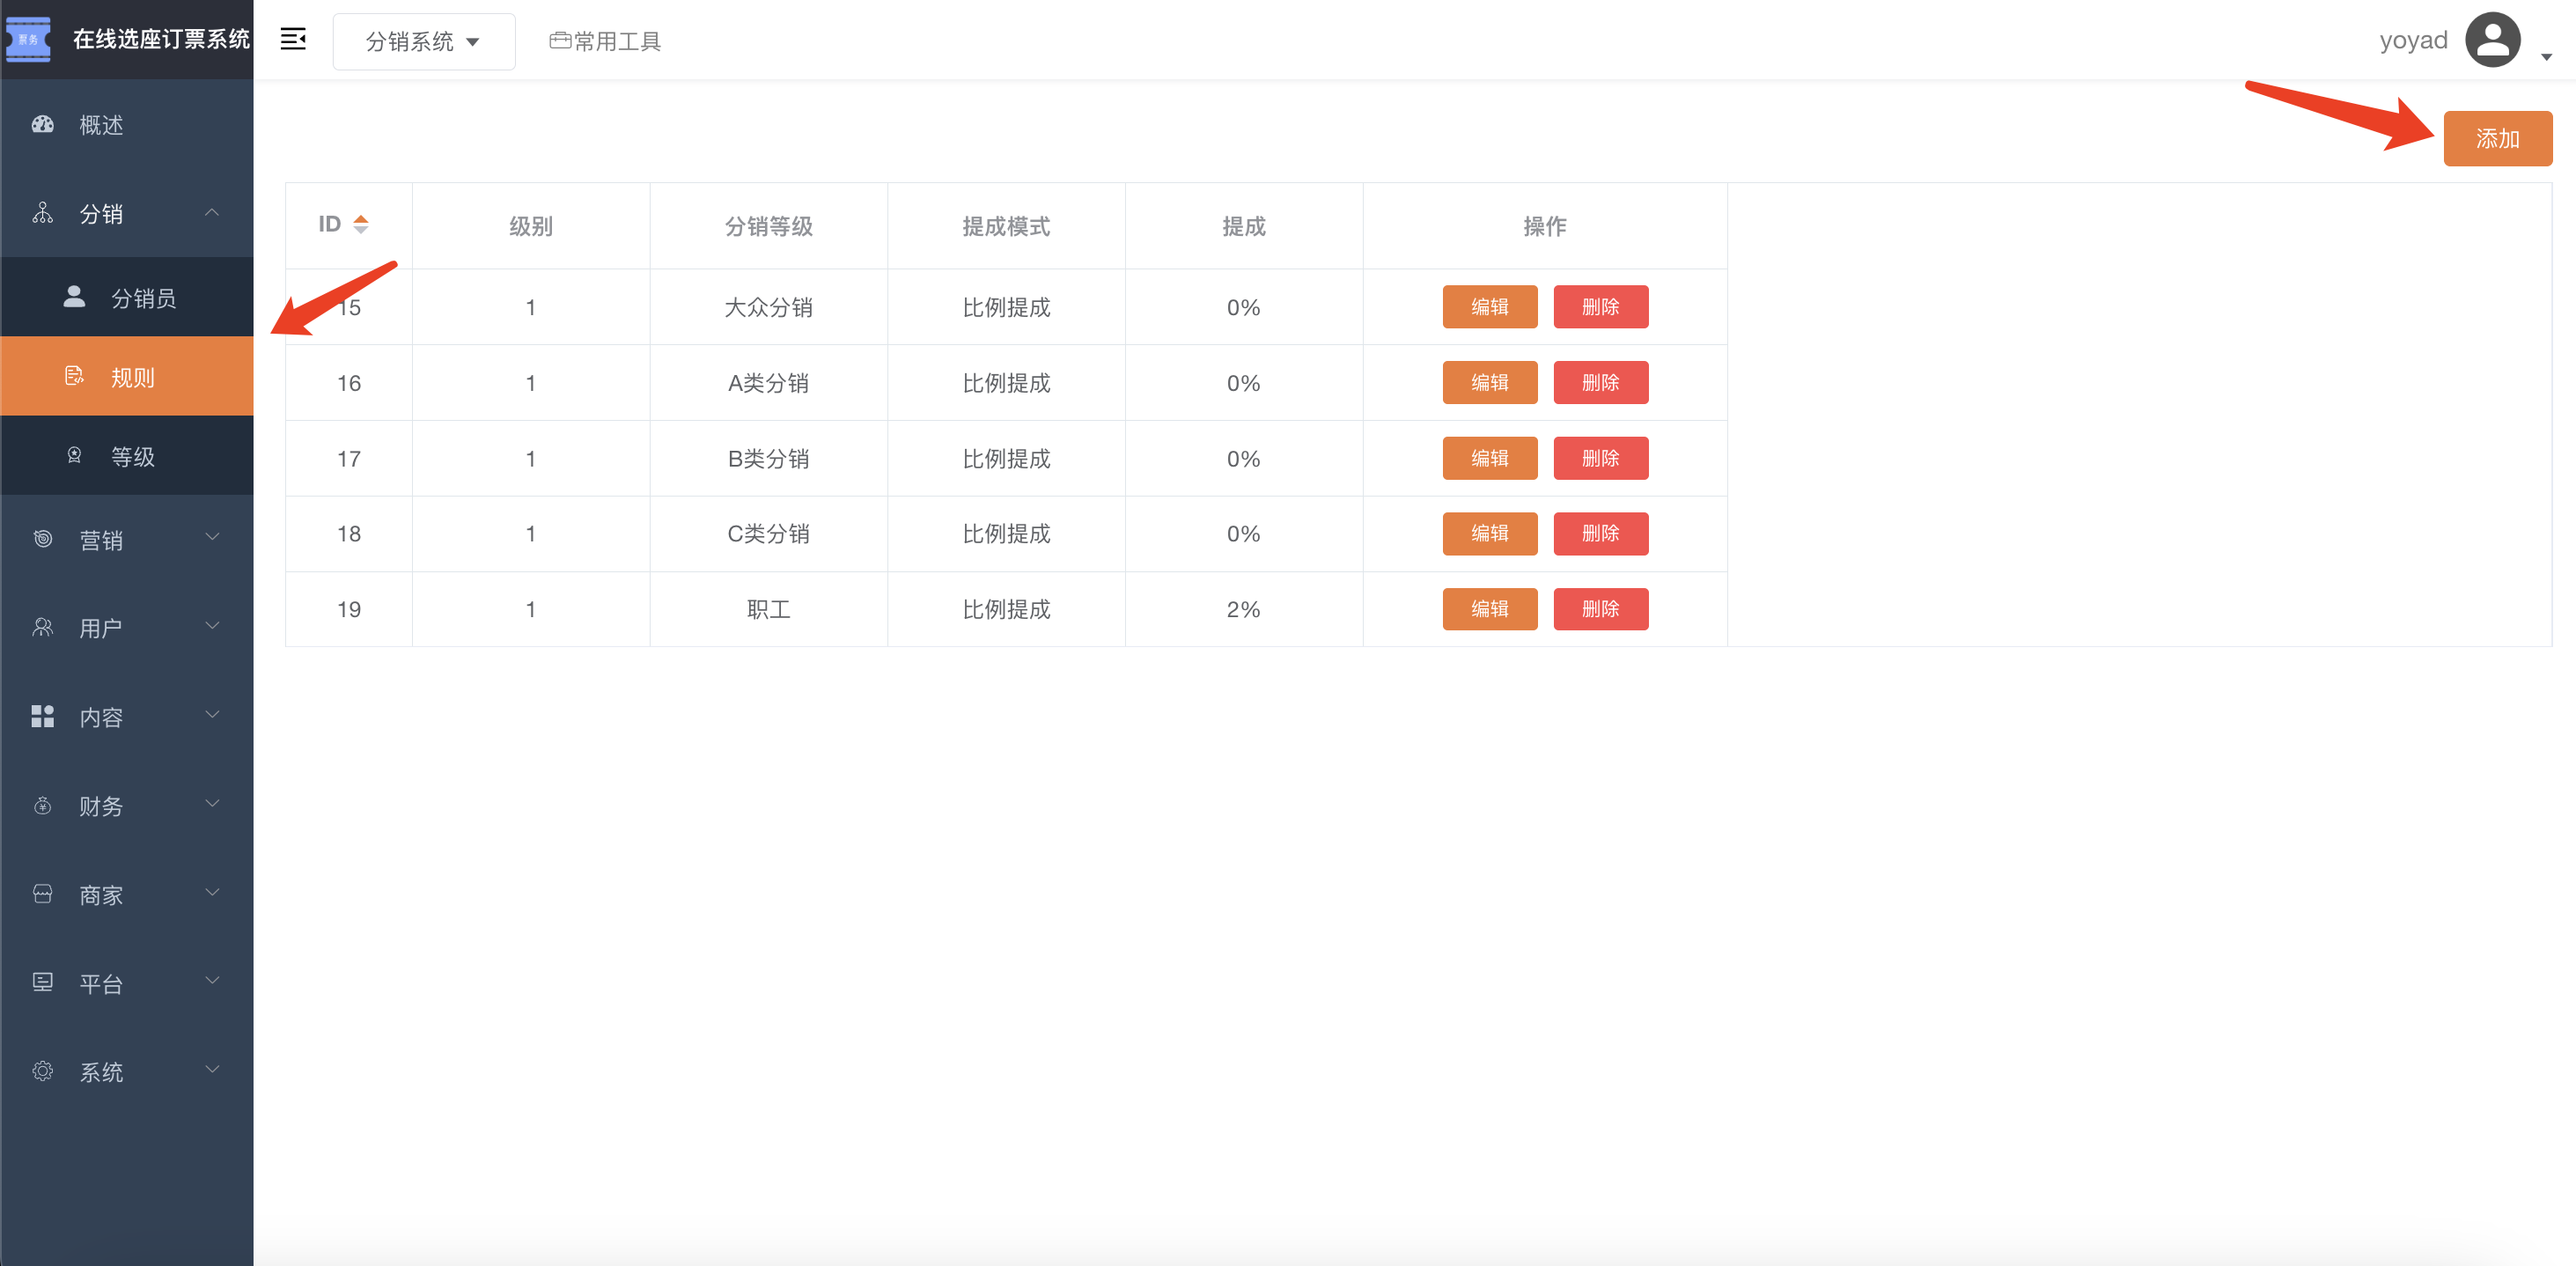Expand the 营销 menu chevron
Screen dimensions: 2576x1266
[212, 537]
